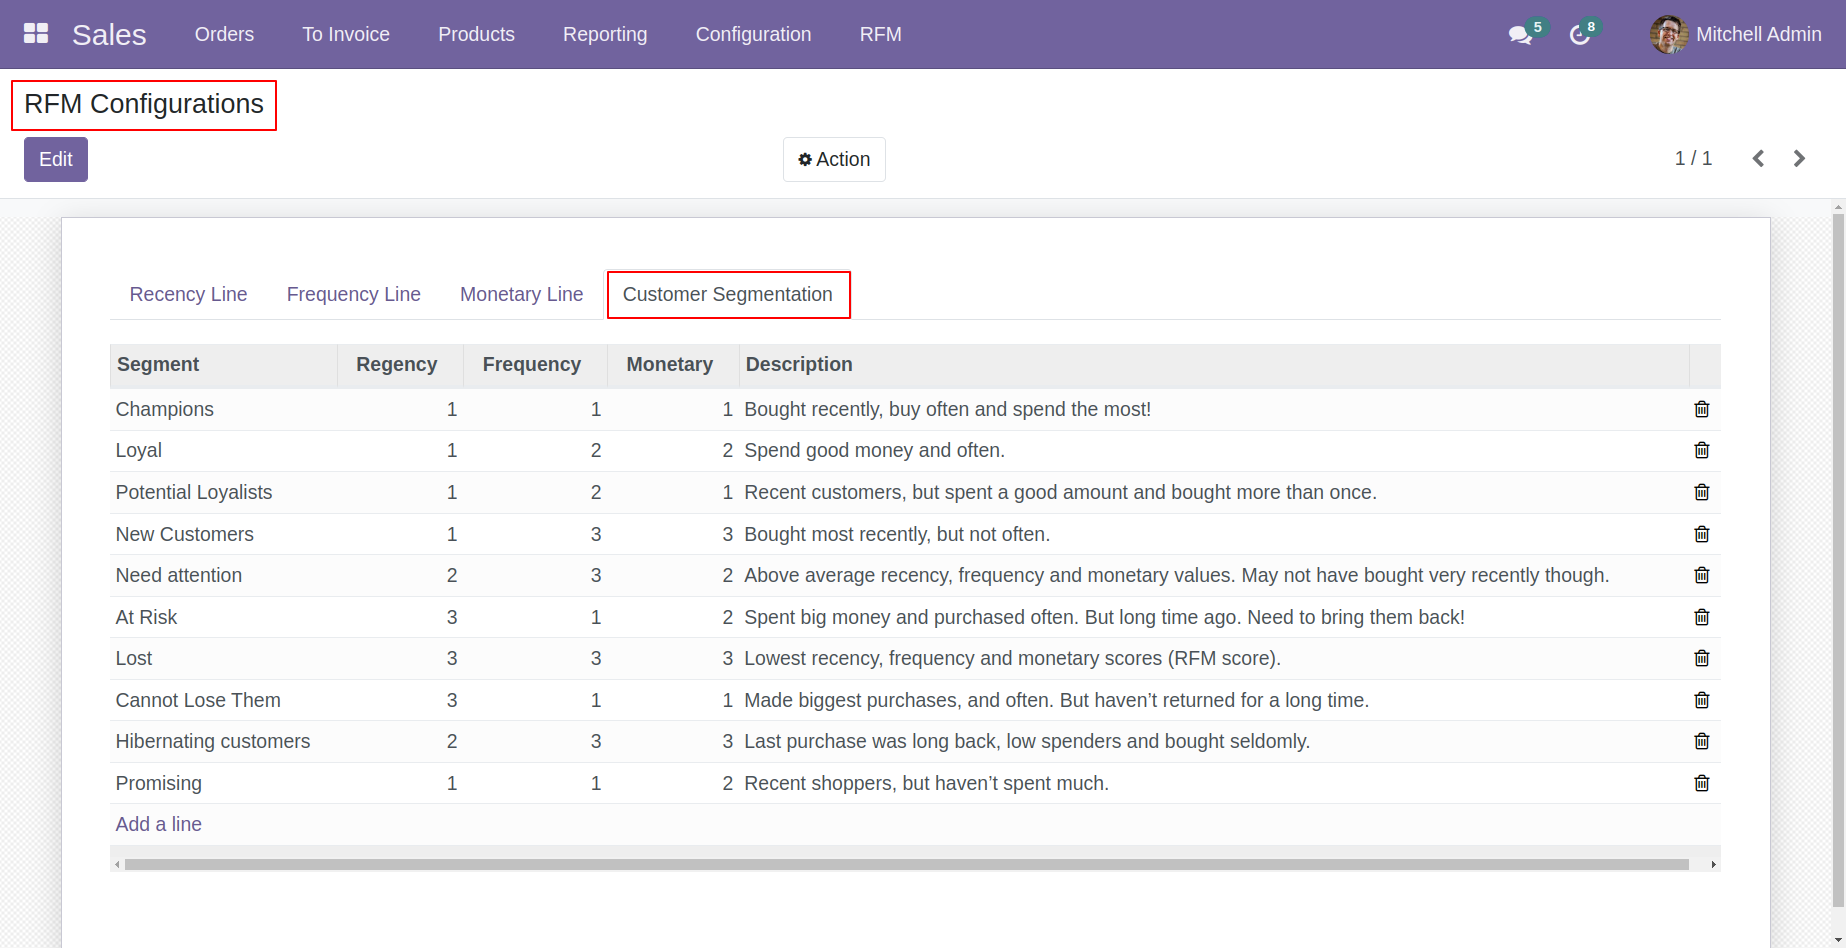Open the RFM menu
This screenshot has width=1846, height=948.
click(880, 34)
